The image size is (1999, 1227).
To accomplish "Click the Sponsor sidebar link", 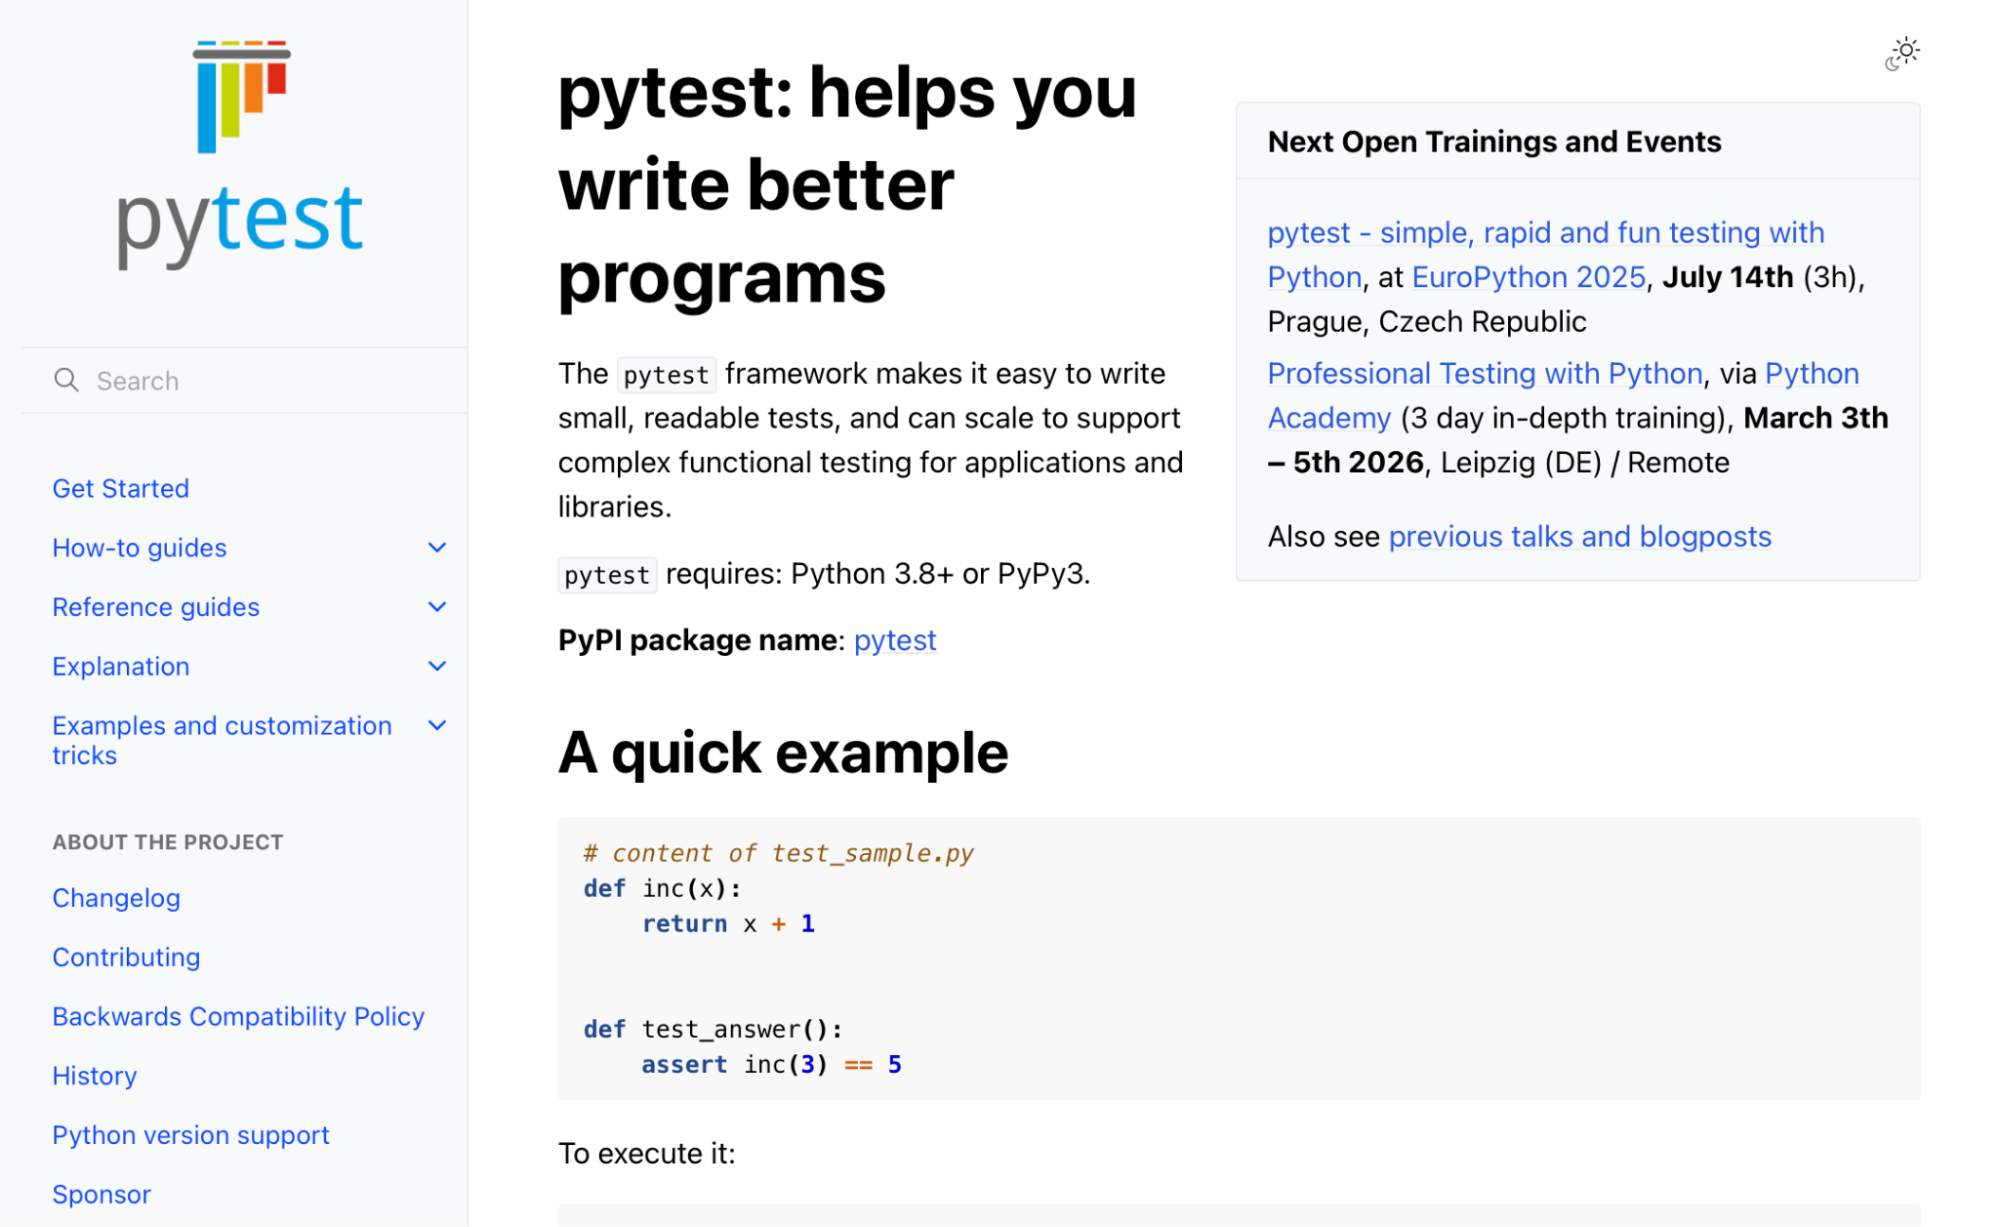I will pyautogui.click(x=101, y=1194).
